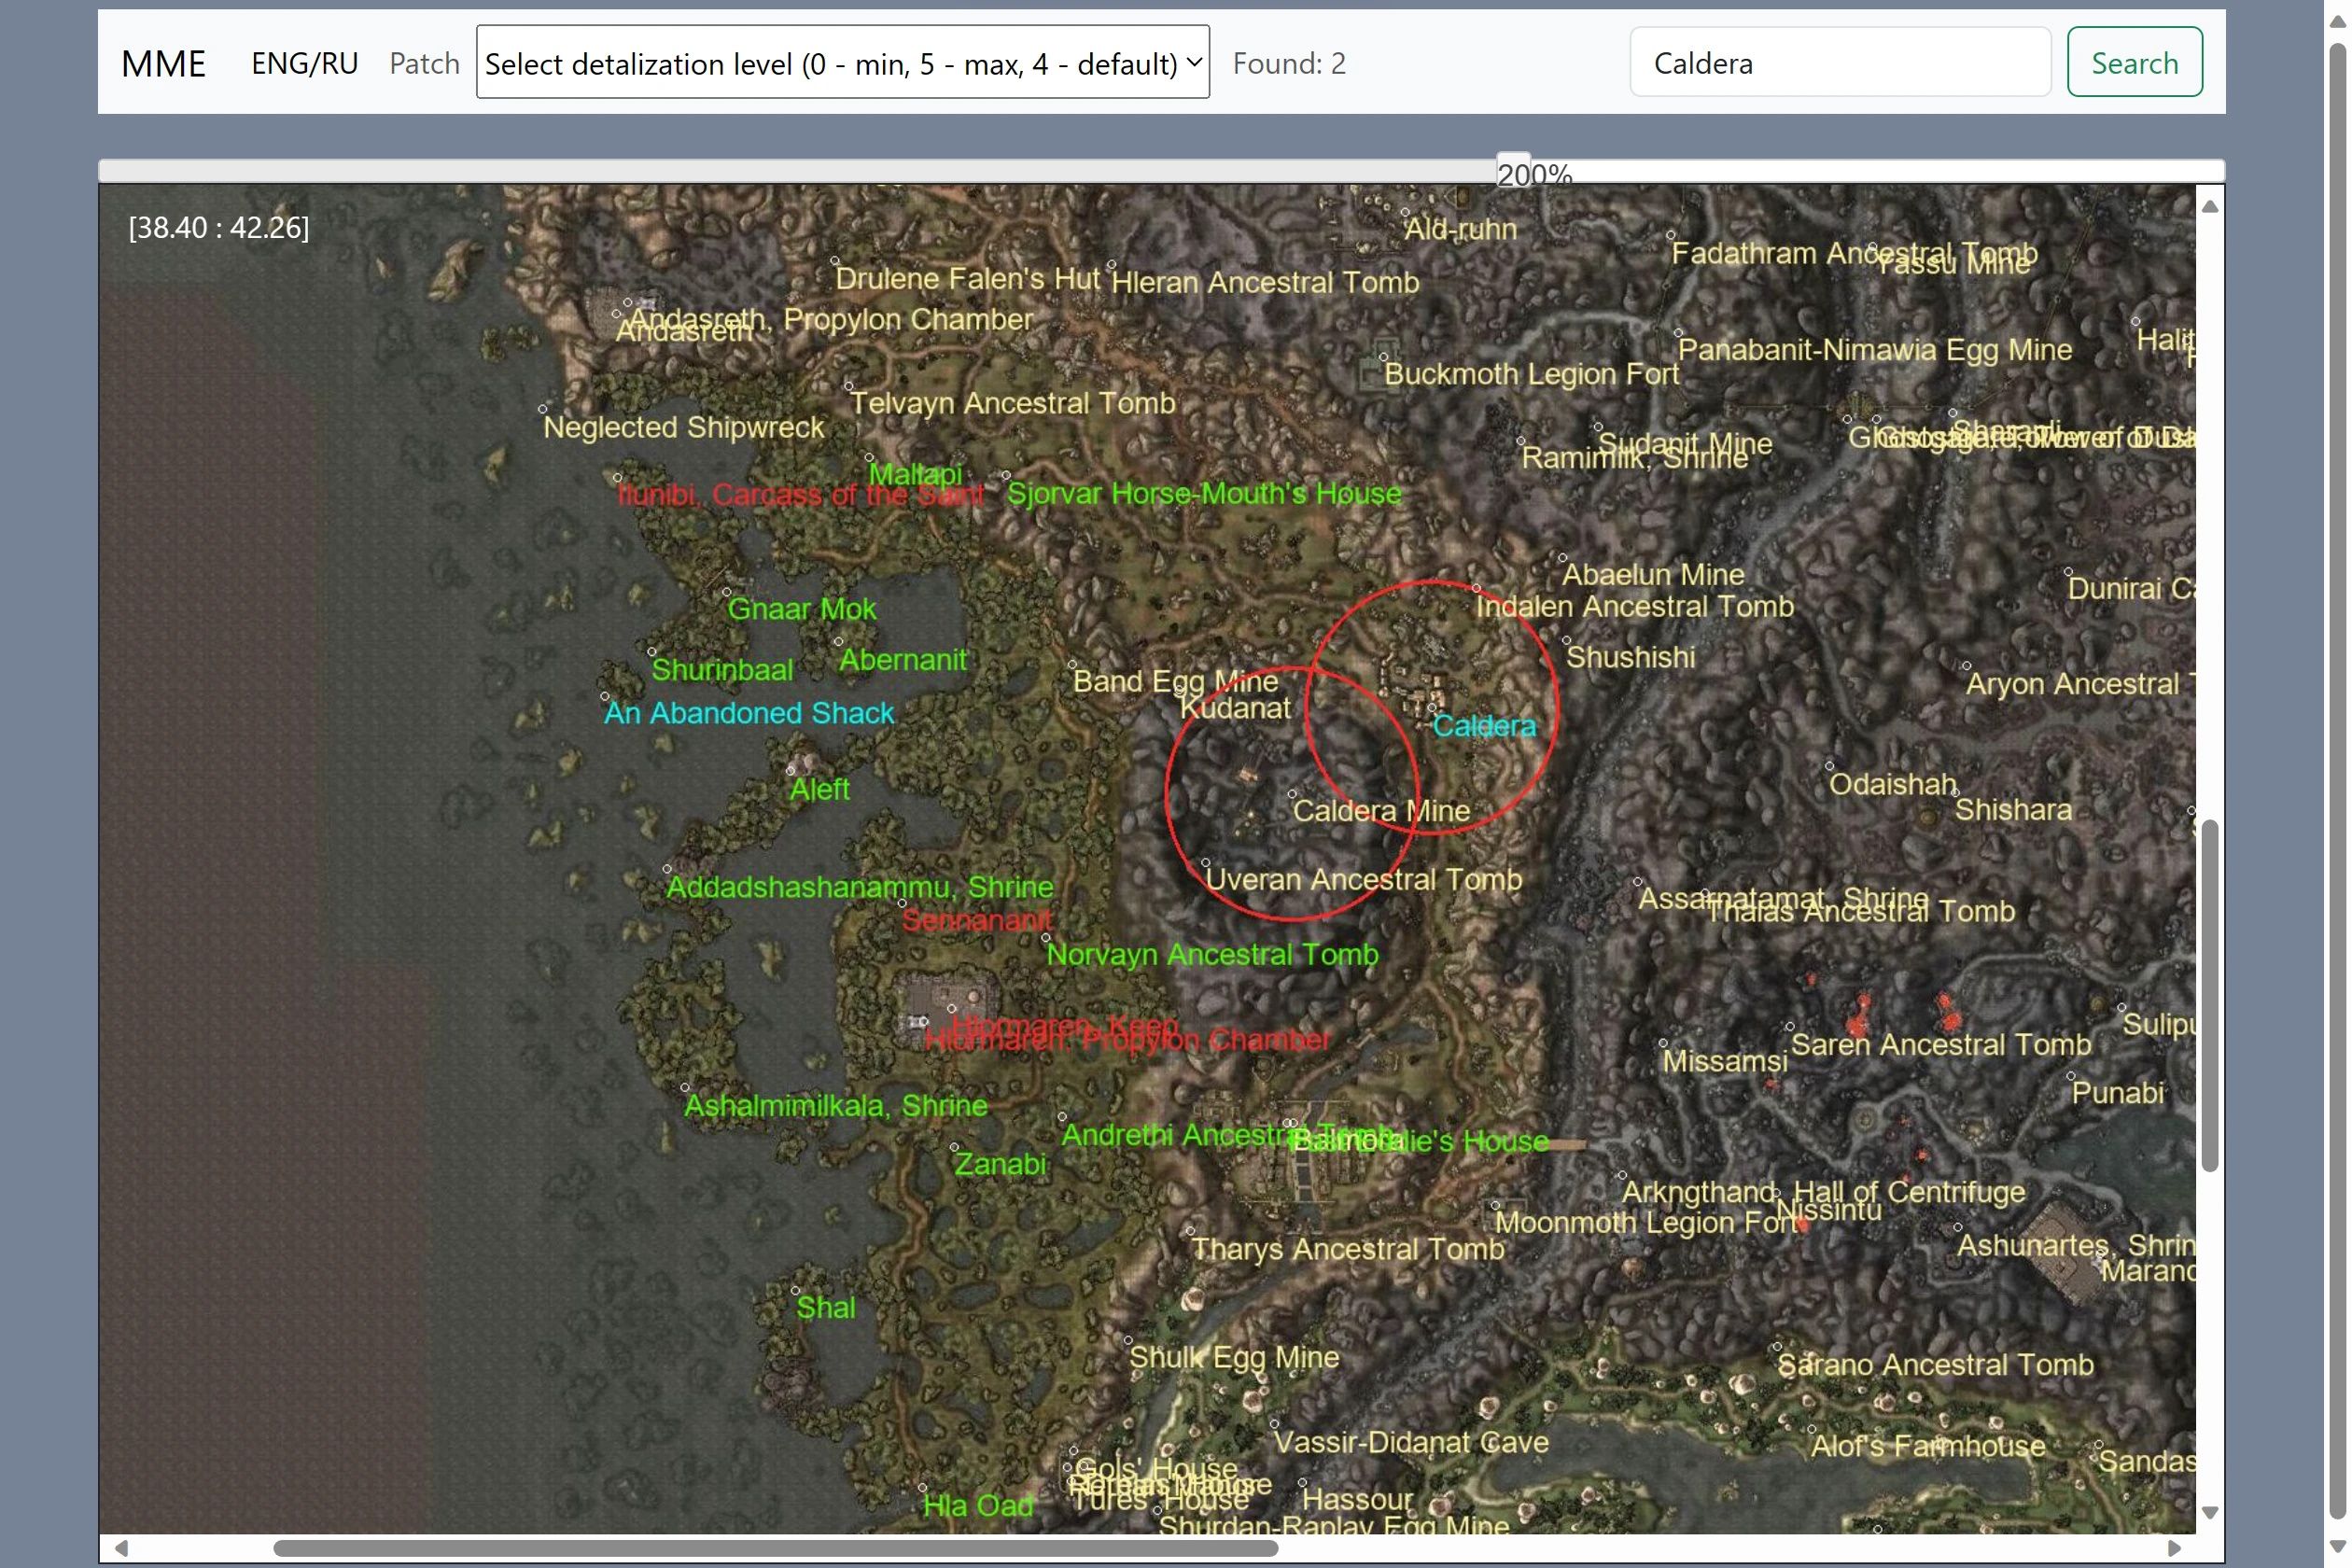Open the detalization level dropdown
2352x1568 pixels.
[842, 63]
